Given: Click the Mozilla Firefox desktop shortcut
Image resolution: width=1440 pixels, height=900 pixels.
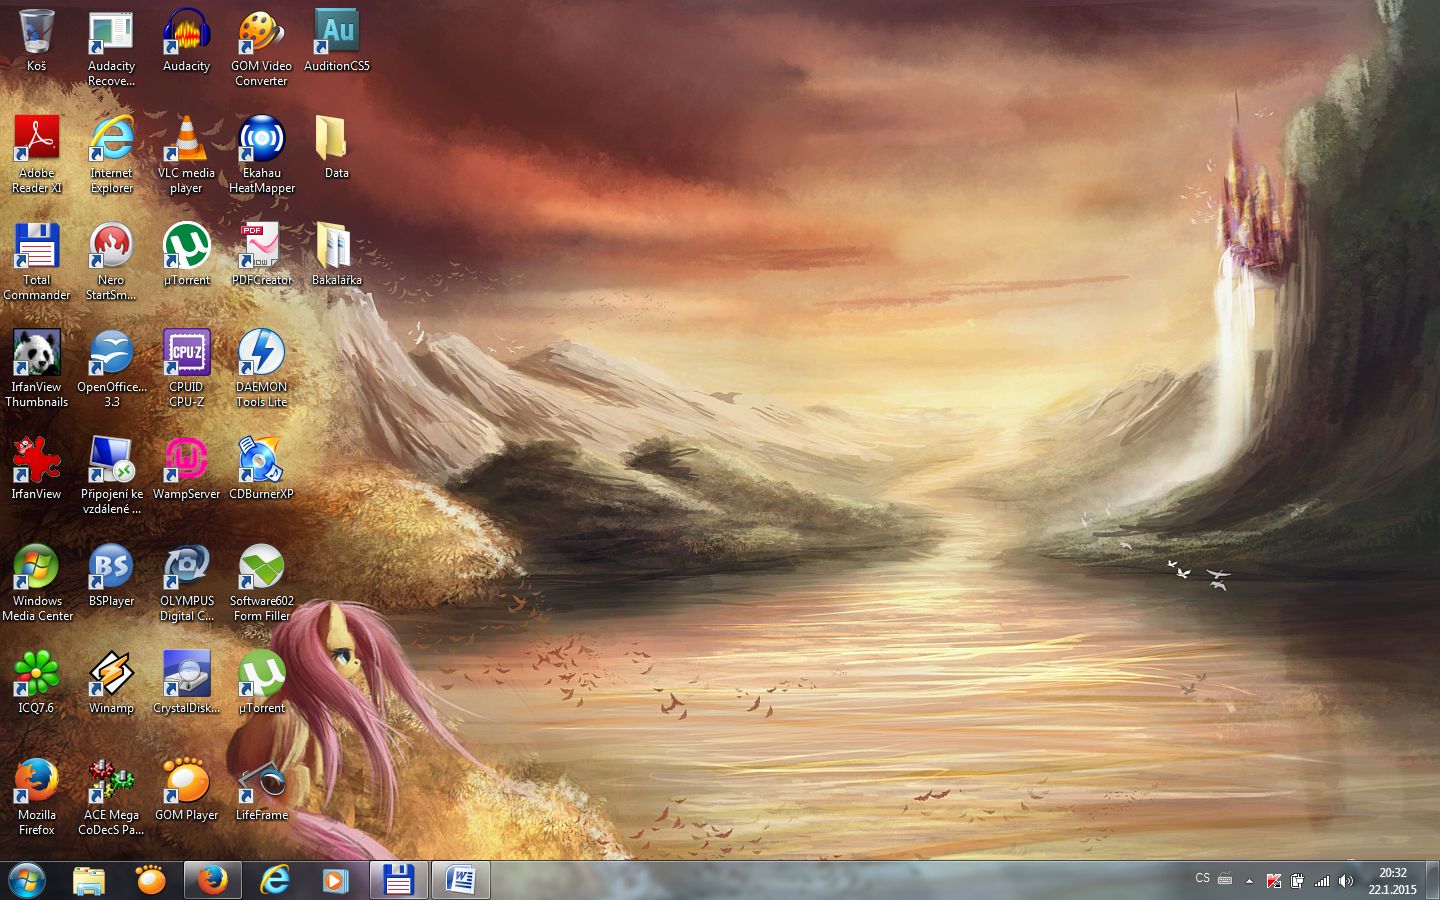Looking at the screenshot, I should 37,797.
